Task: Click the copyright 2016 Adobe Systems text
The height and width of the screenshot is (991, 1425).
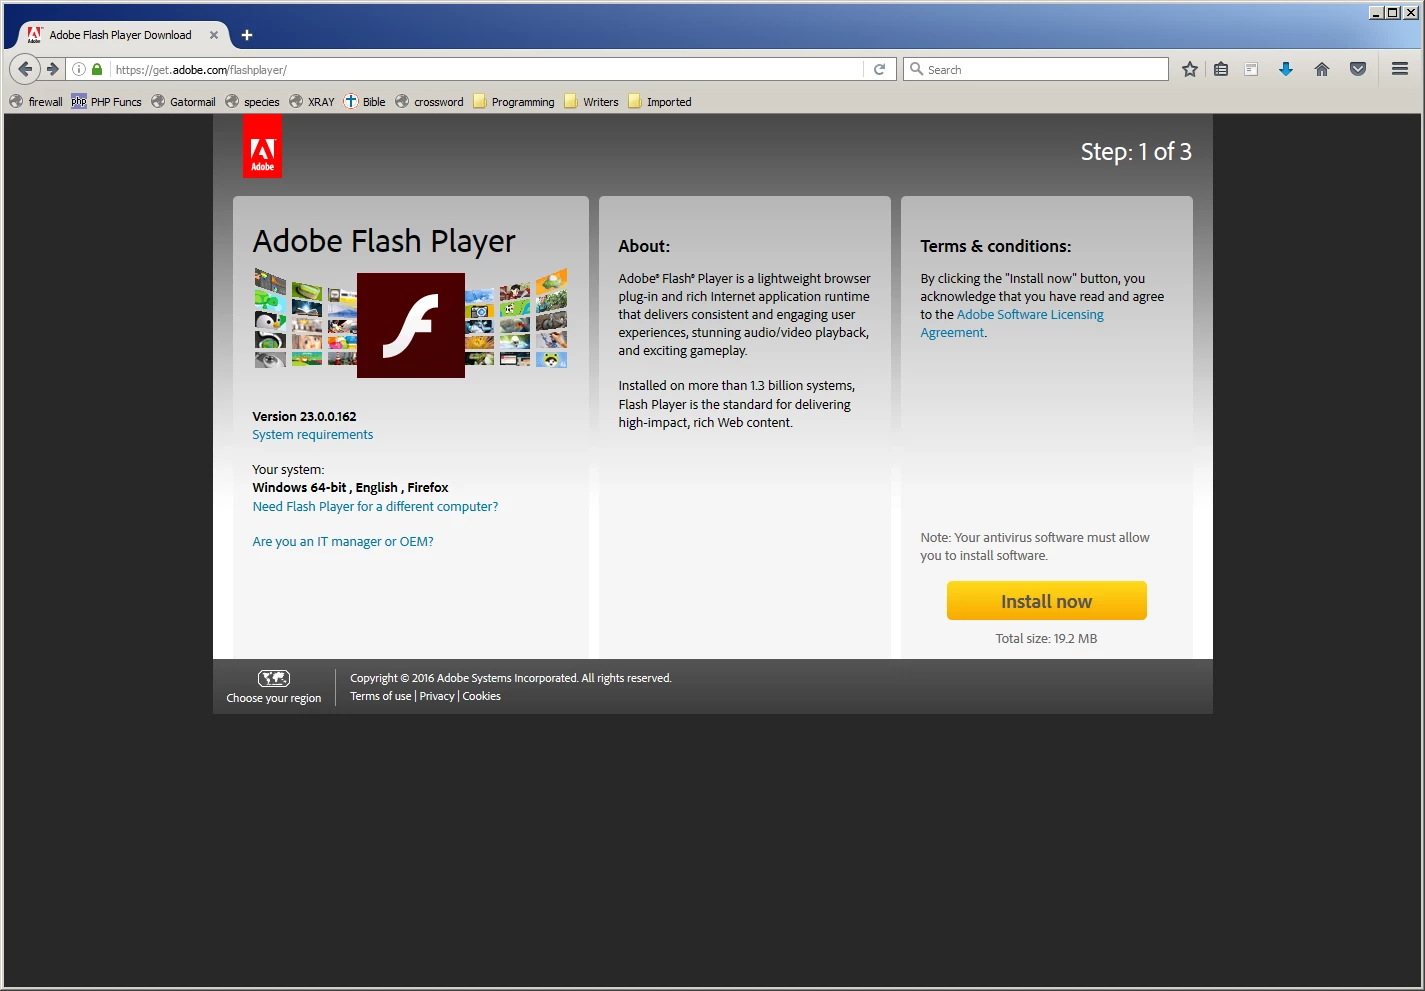Action: 511,678
